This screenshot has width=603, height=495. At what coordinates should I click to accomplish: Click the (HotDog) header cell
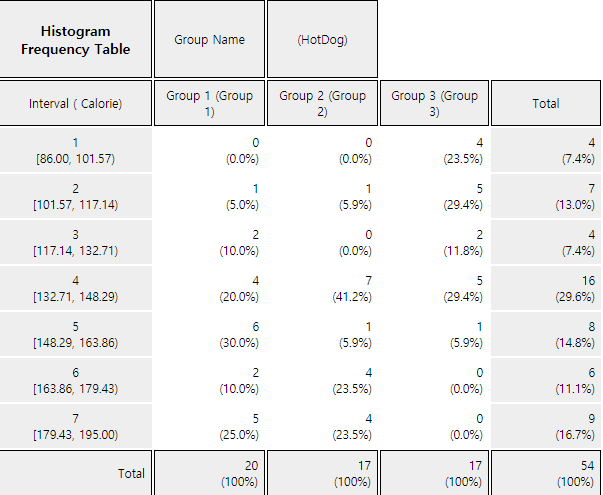pos(322,39)
